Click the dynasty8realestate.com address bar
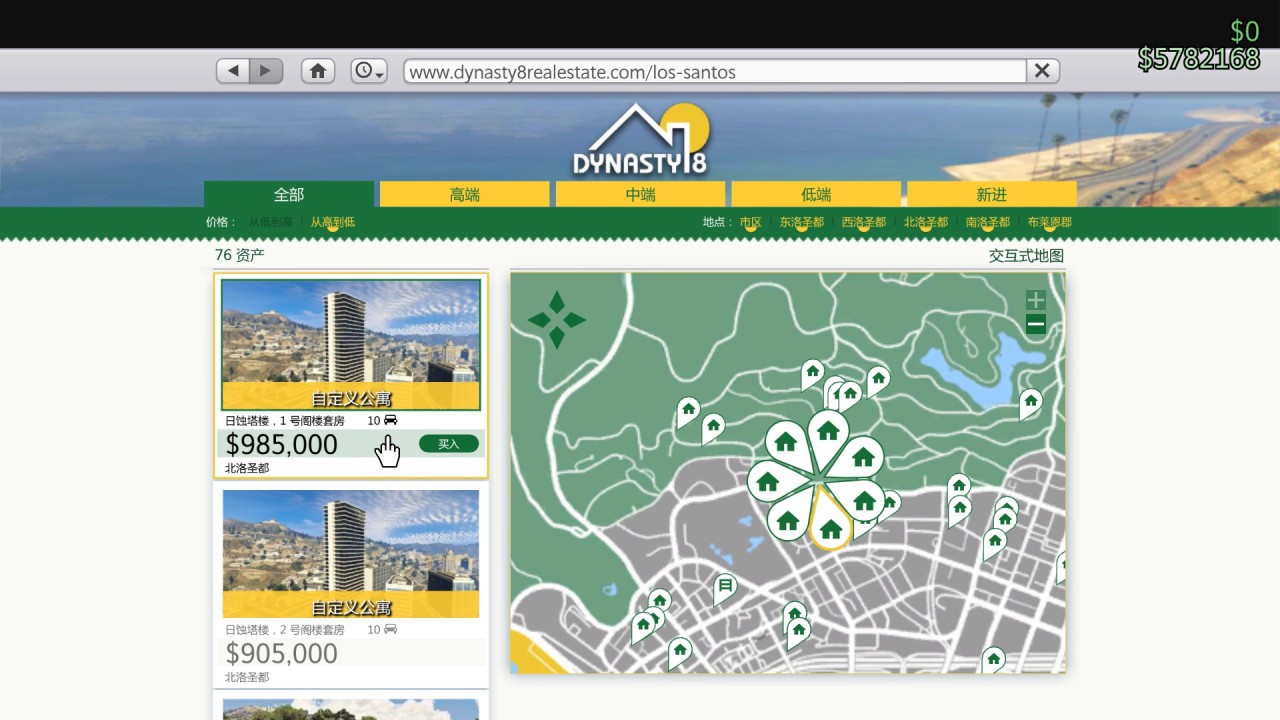Viewport: 1280px width, 720px height. pyautogui.click(x=715, y=72)
